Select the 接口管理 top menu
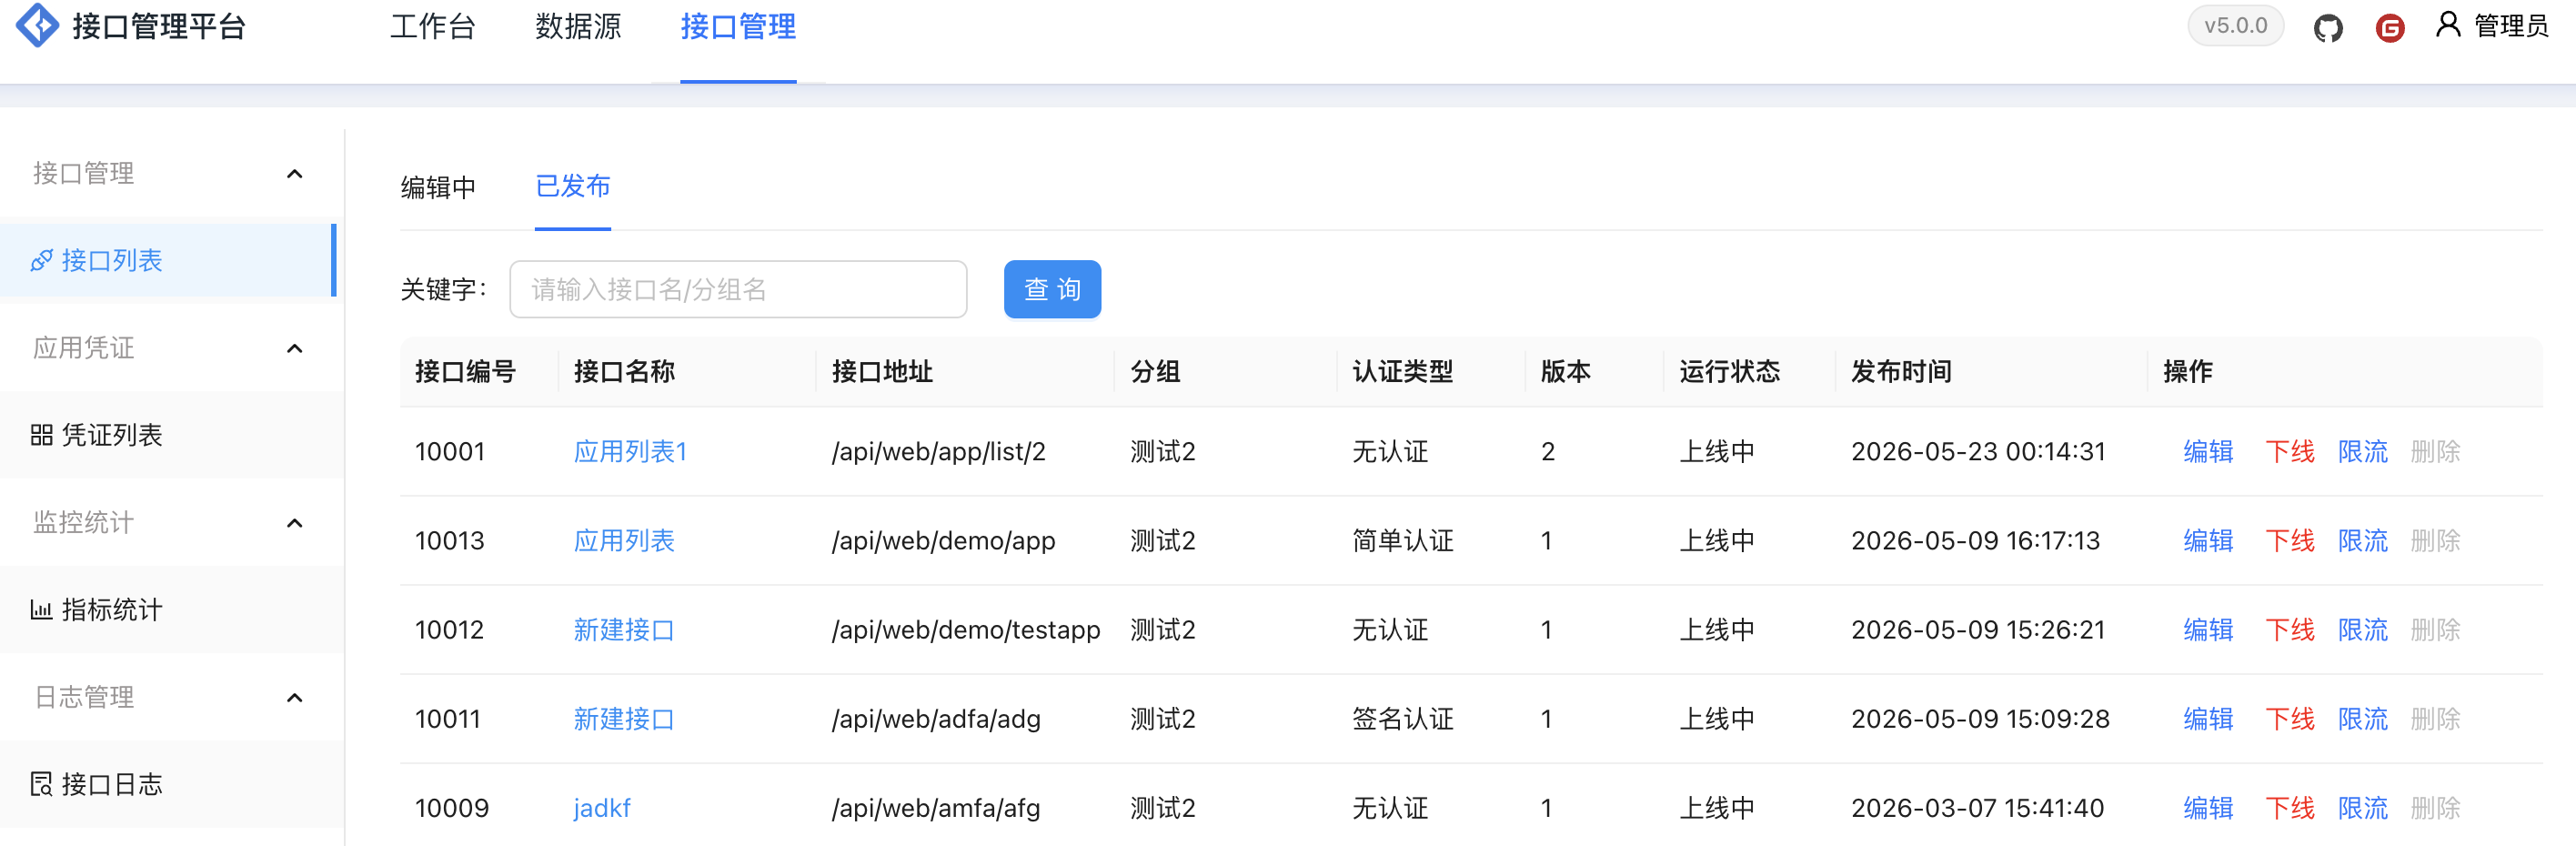Screen dimensions: 2576x846 pos(738,27)
